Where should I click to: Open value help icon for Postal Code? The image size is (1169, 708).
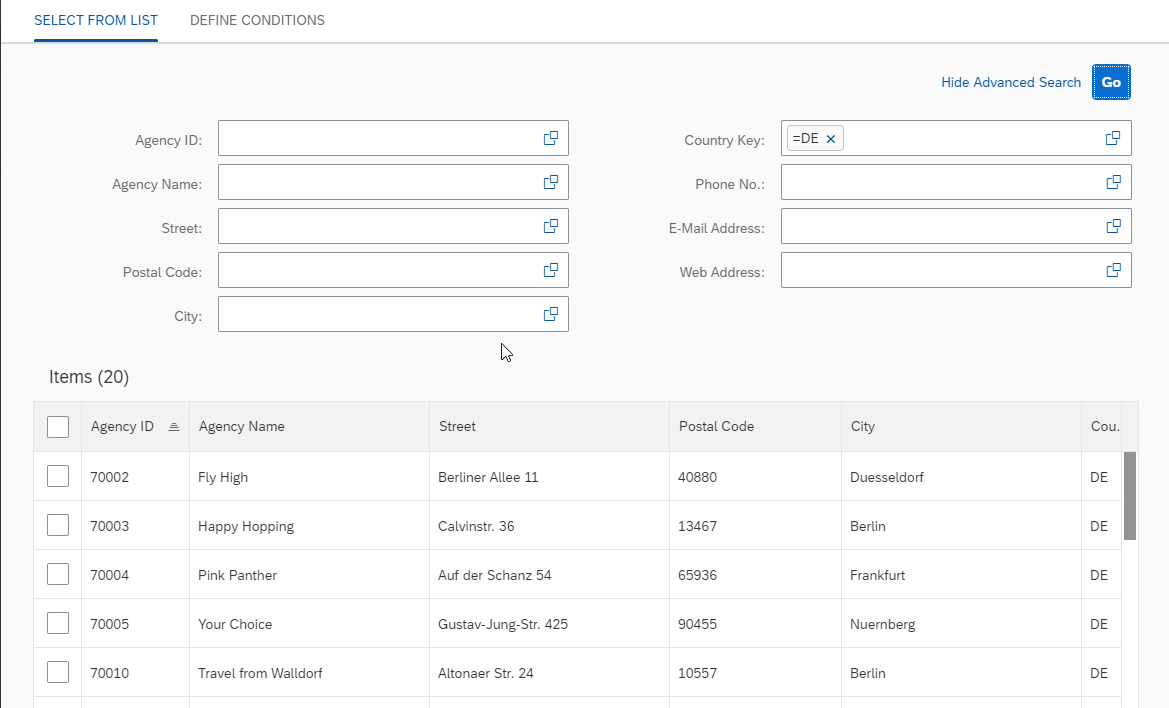551,270
